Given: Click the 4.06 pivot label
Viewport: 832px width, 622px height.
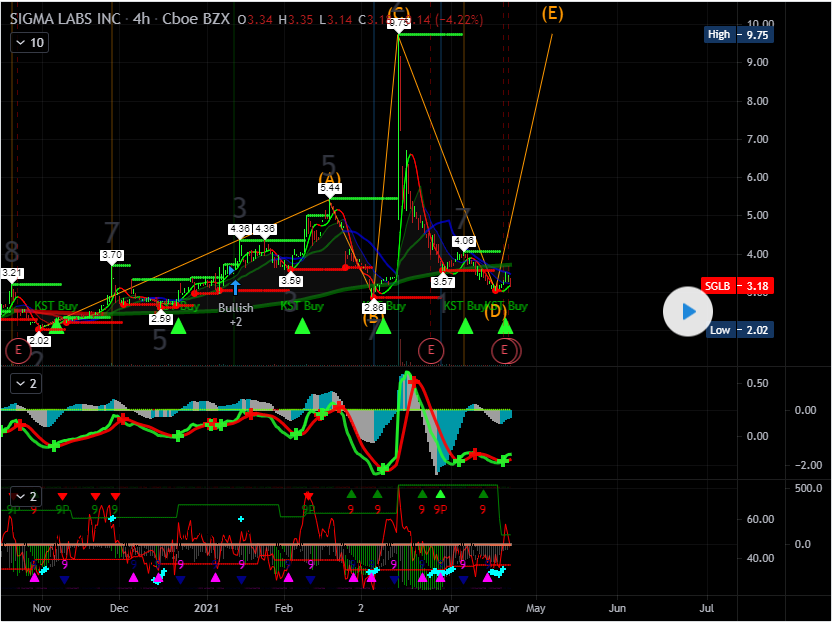Looking at the screenshot, I should (x=463, y=241).
